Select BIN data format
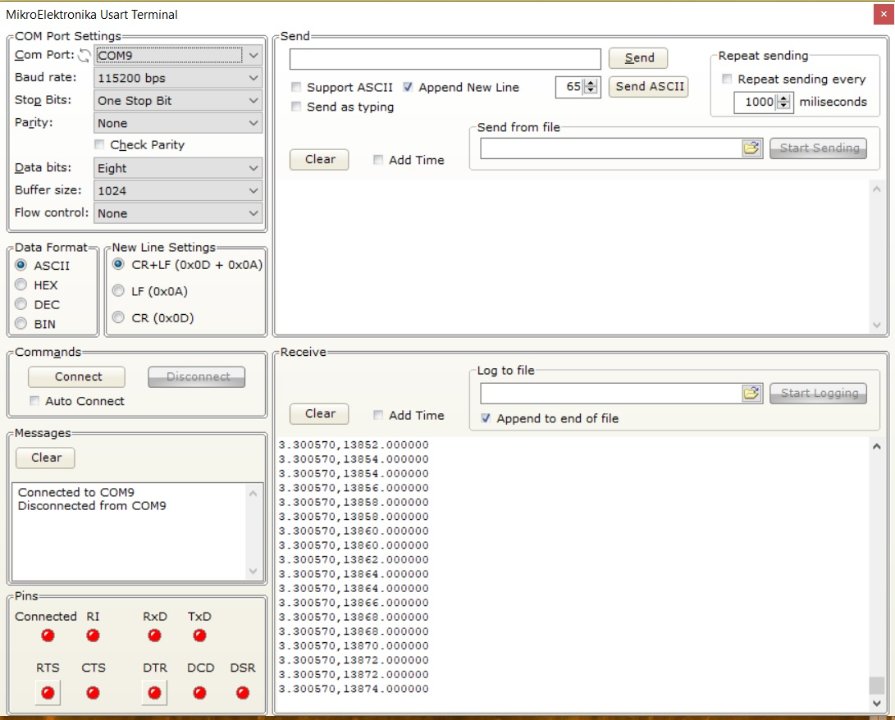 coord(21,323)
